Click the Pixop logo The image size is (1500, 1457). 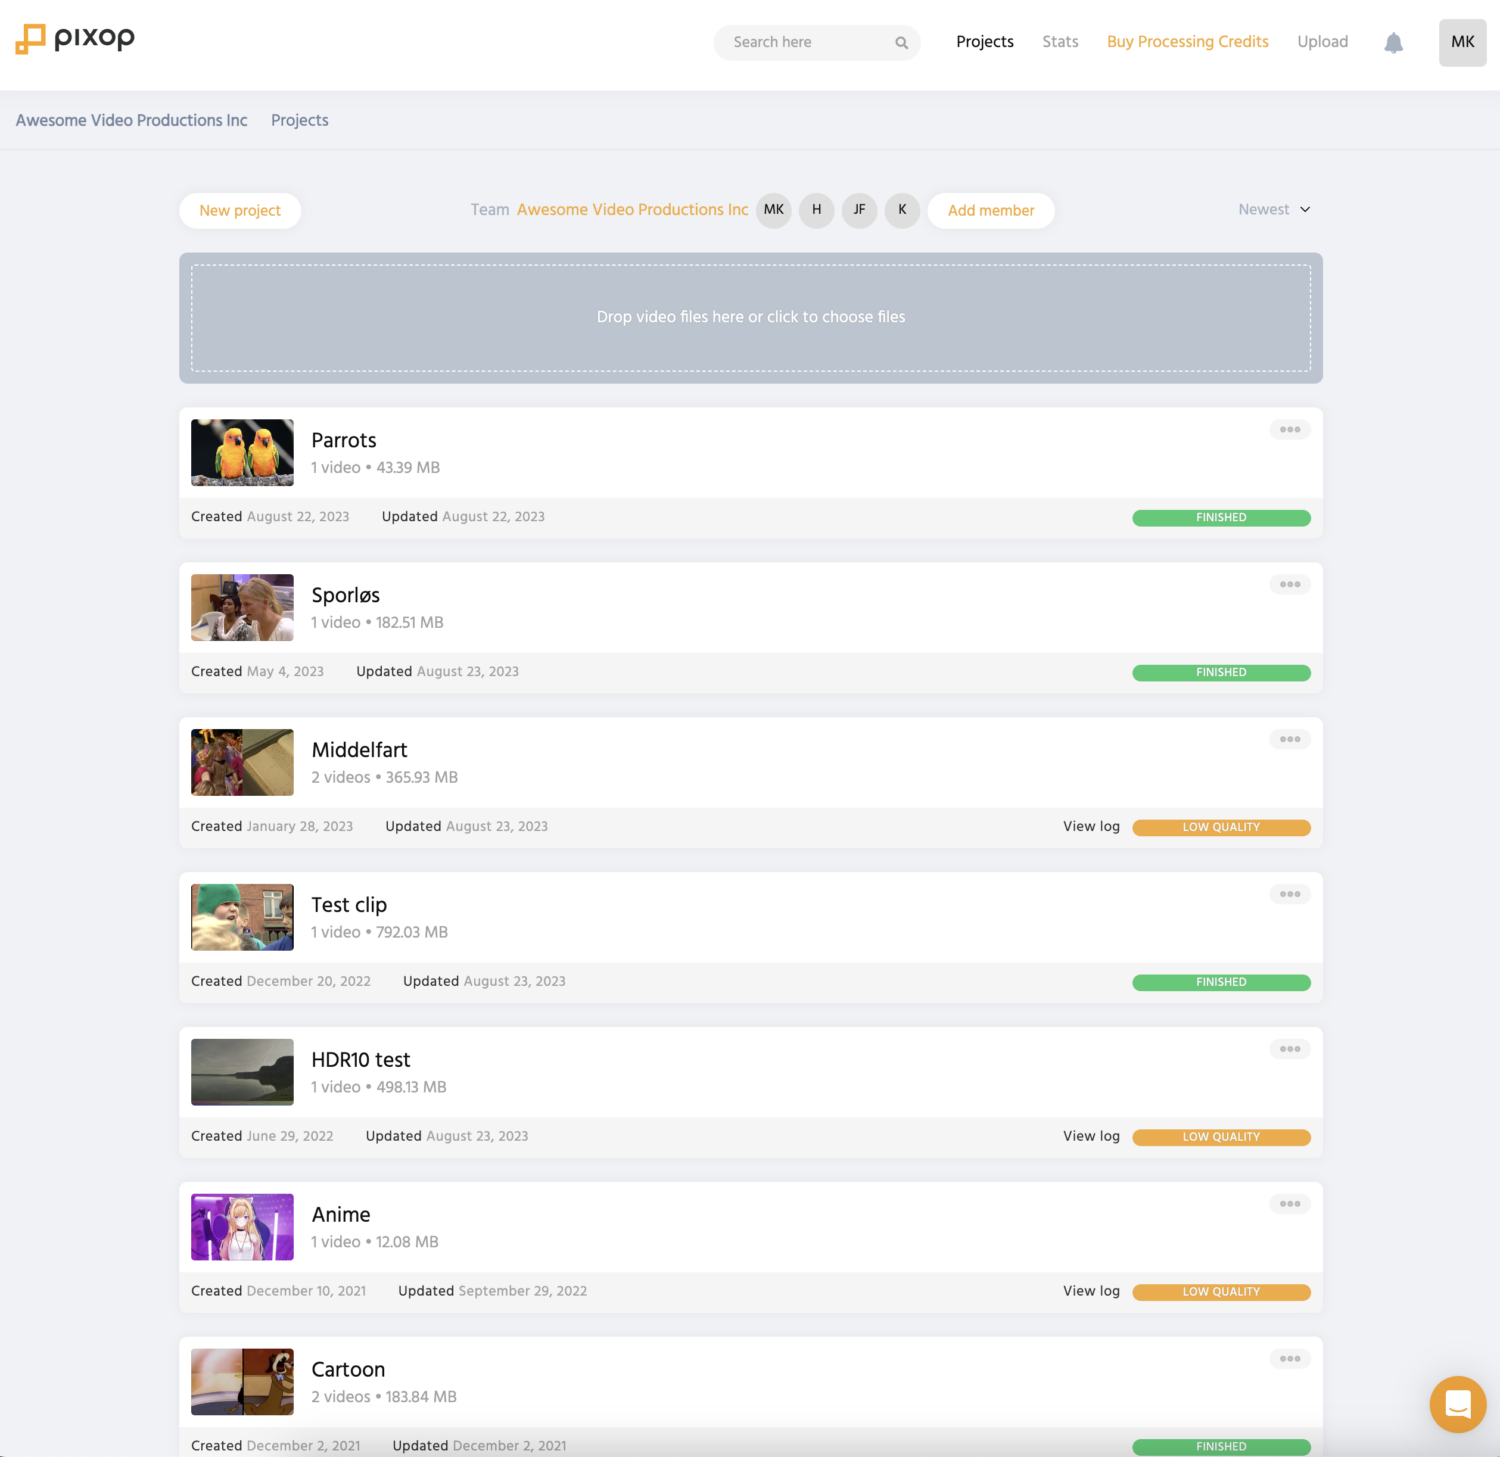(x=74, y=38)
